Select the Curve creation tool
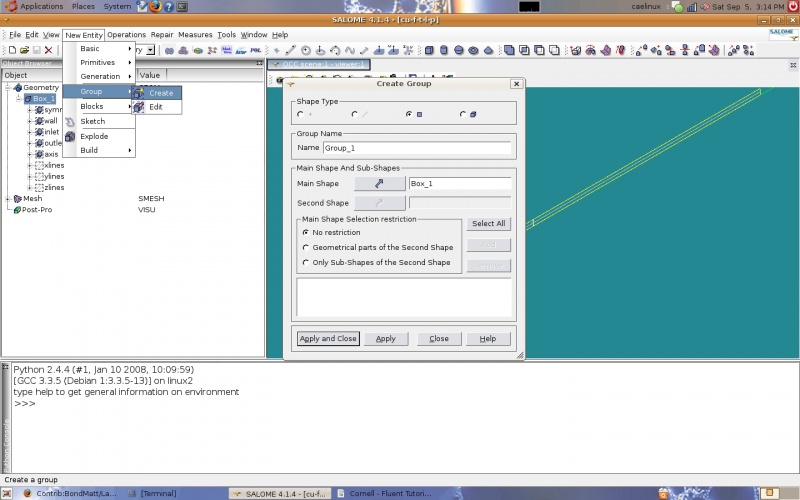Screen dimensions: 800x500 tap(349, 51)
